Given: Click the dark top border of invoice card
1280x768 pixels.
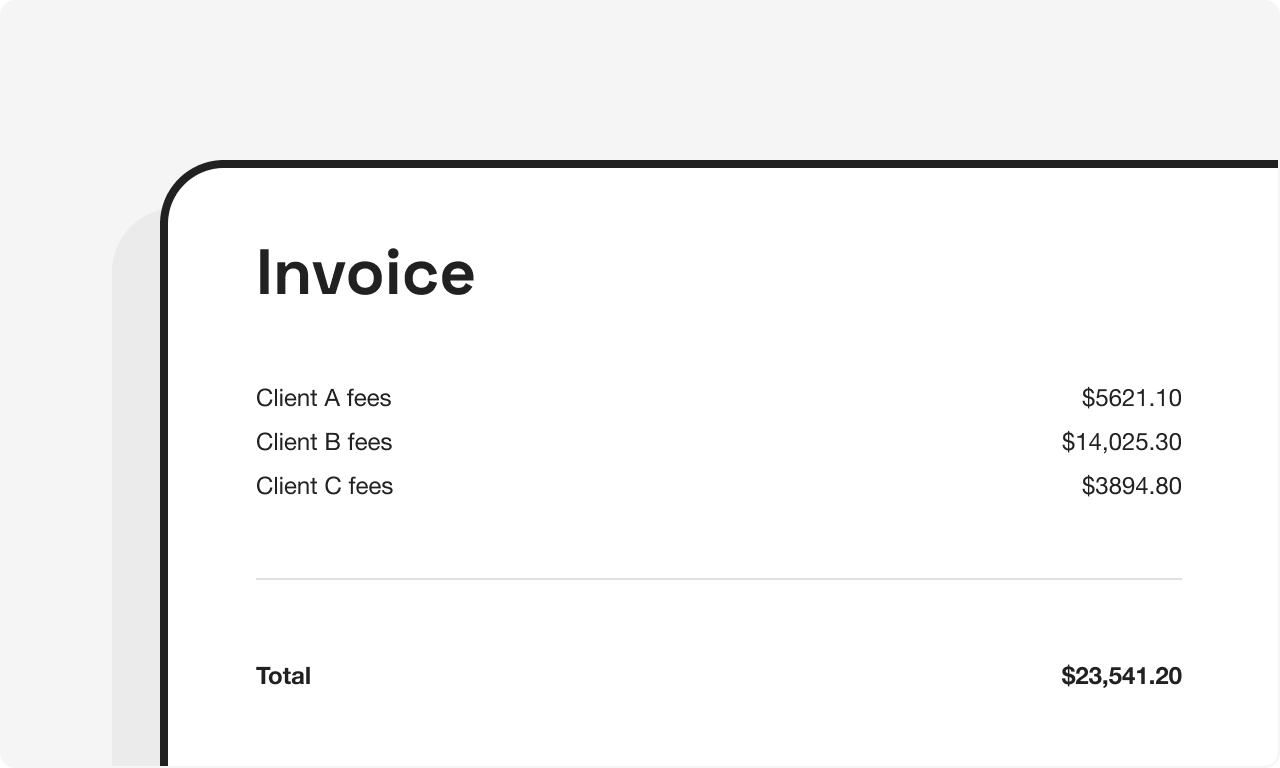Looking at the screenshot, I should (x=720, y=164).
